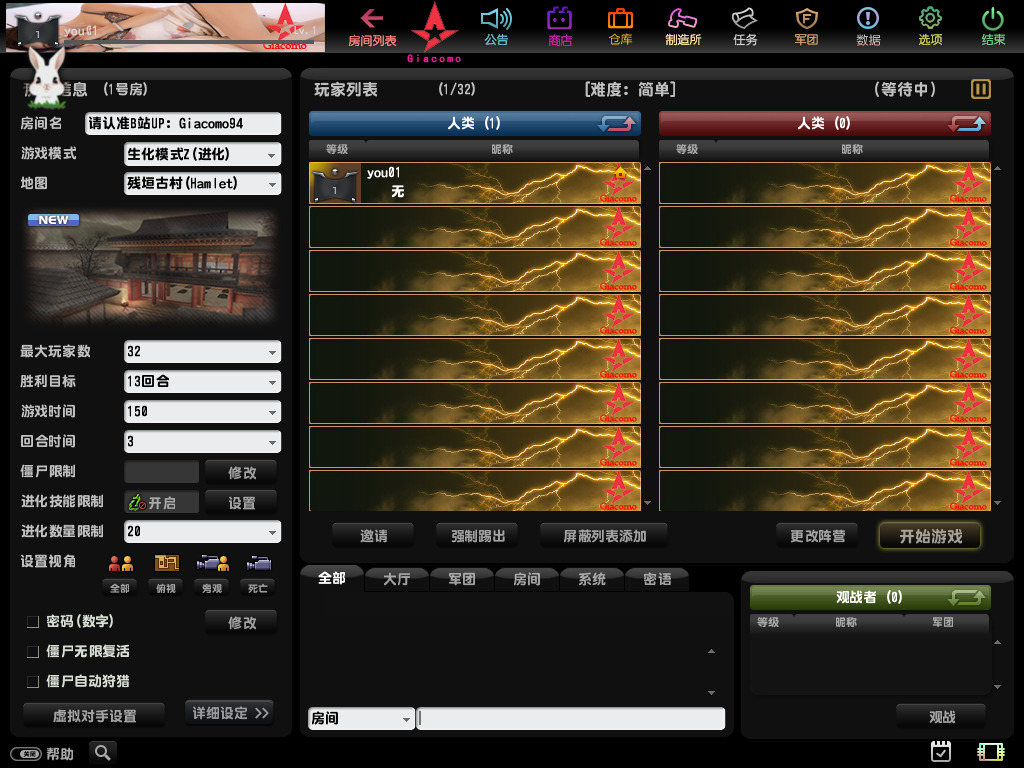Click the magnifier search icon beside 帮助

(x=102, y=752)
